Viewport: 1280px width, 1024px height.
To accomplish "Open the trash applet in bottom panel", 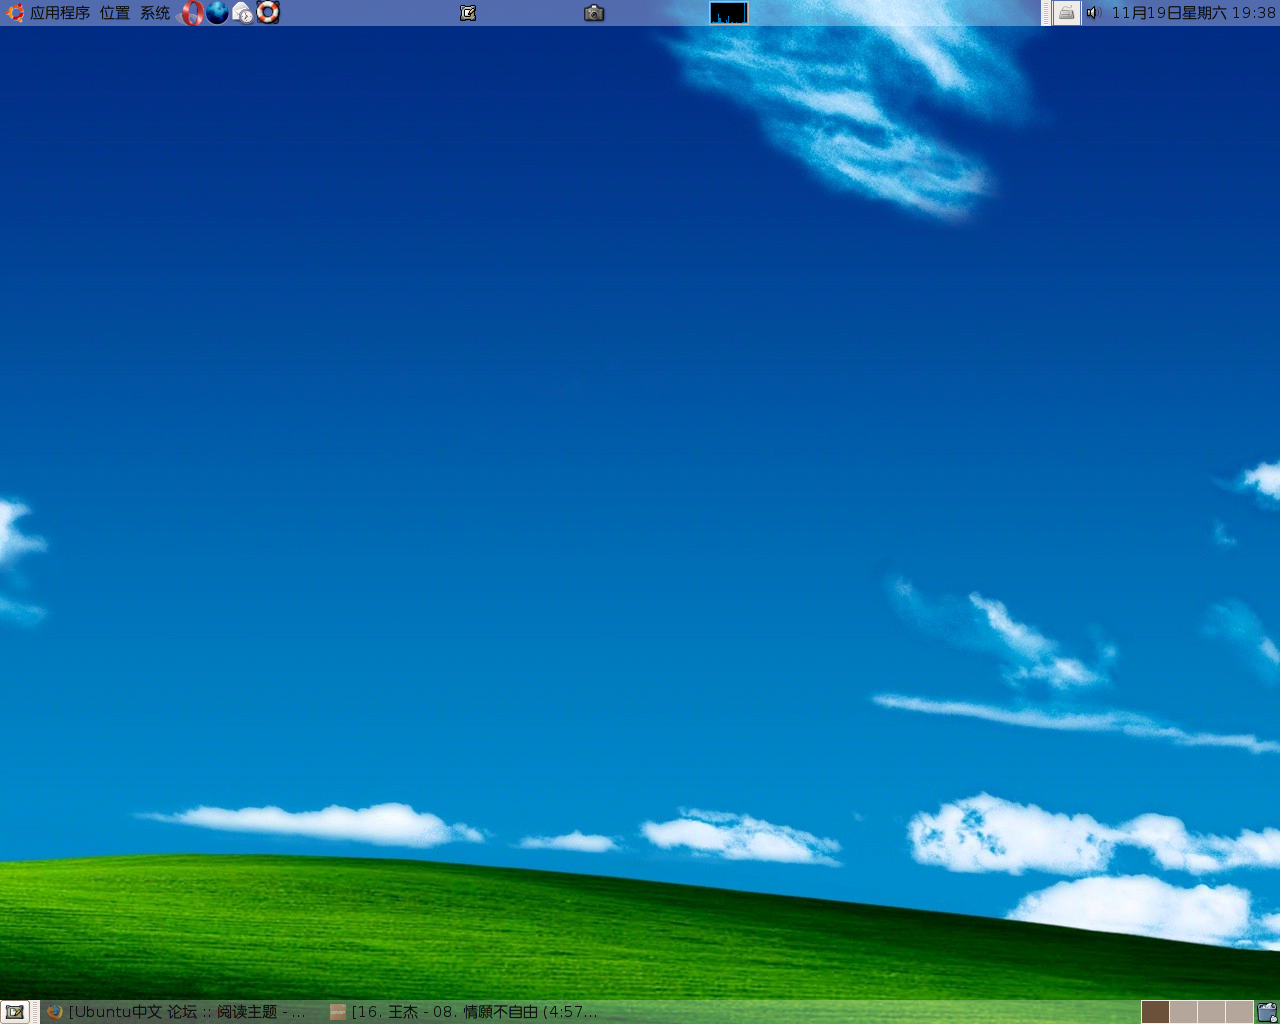I will (x=1267, y=1012).
